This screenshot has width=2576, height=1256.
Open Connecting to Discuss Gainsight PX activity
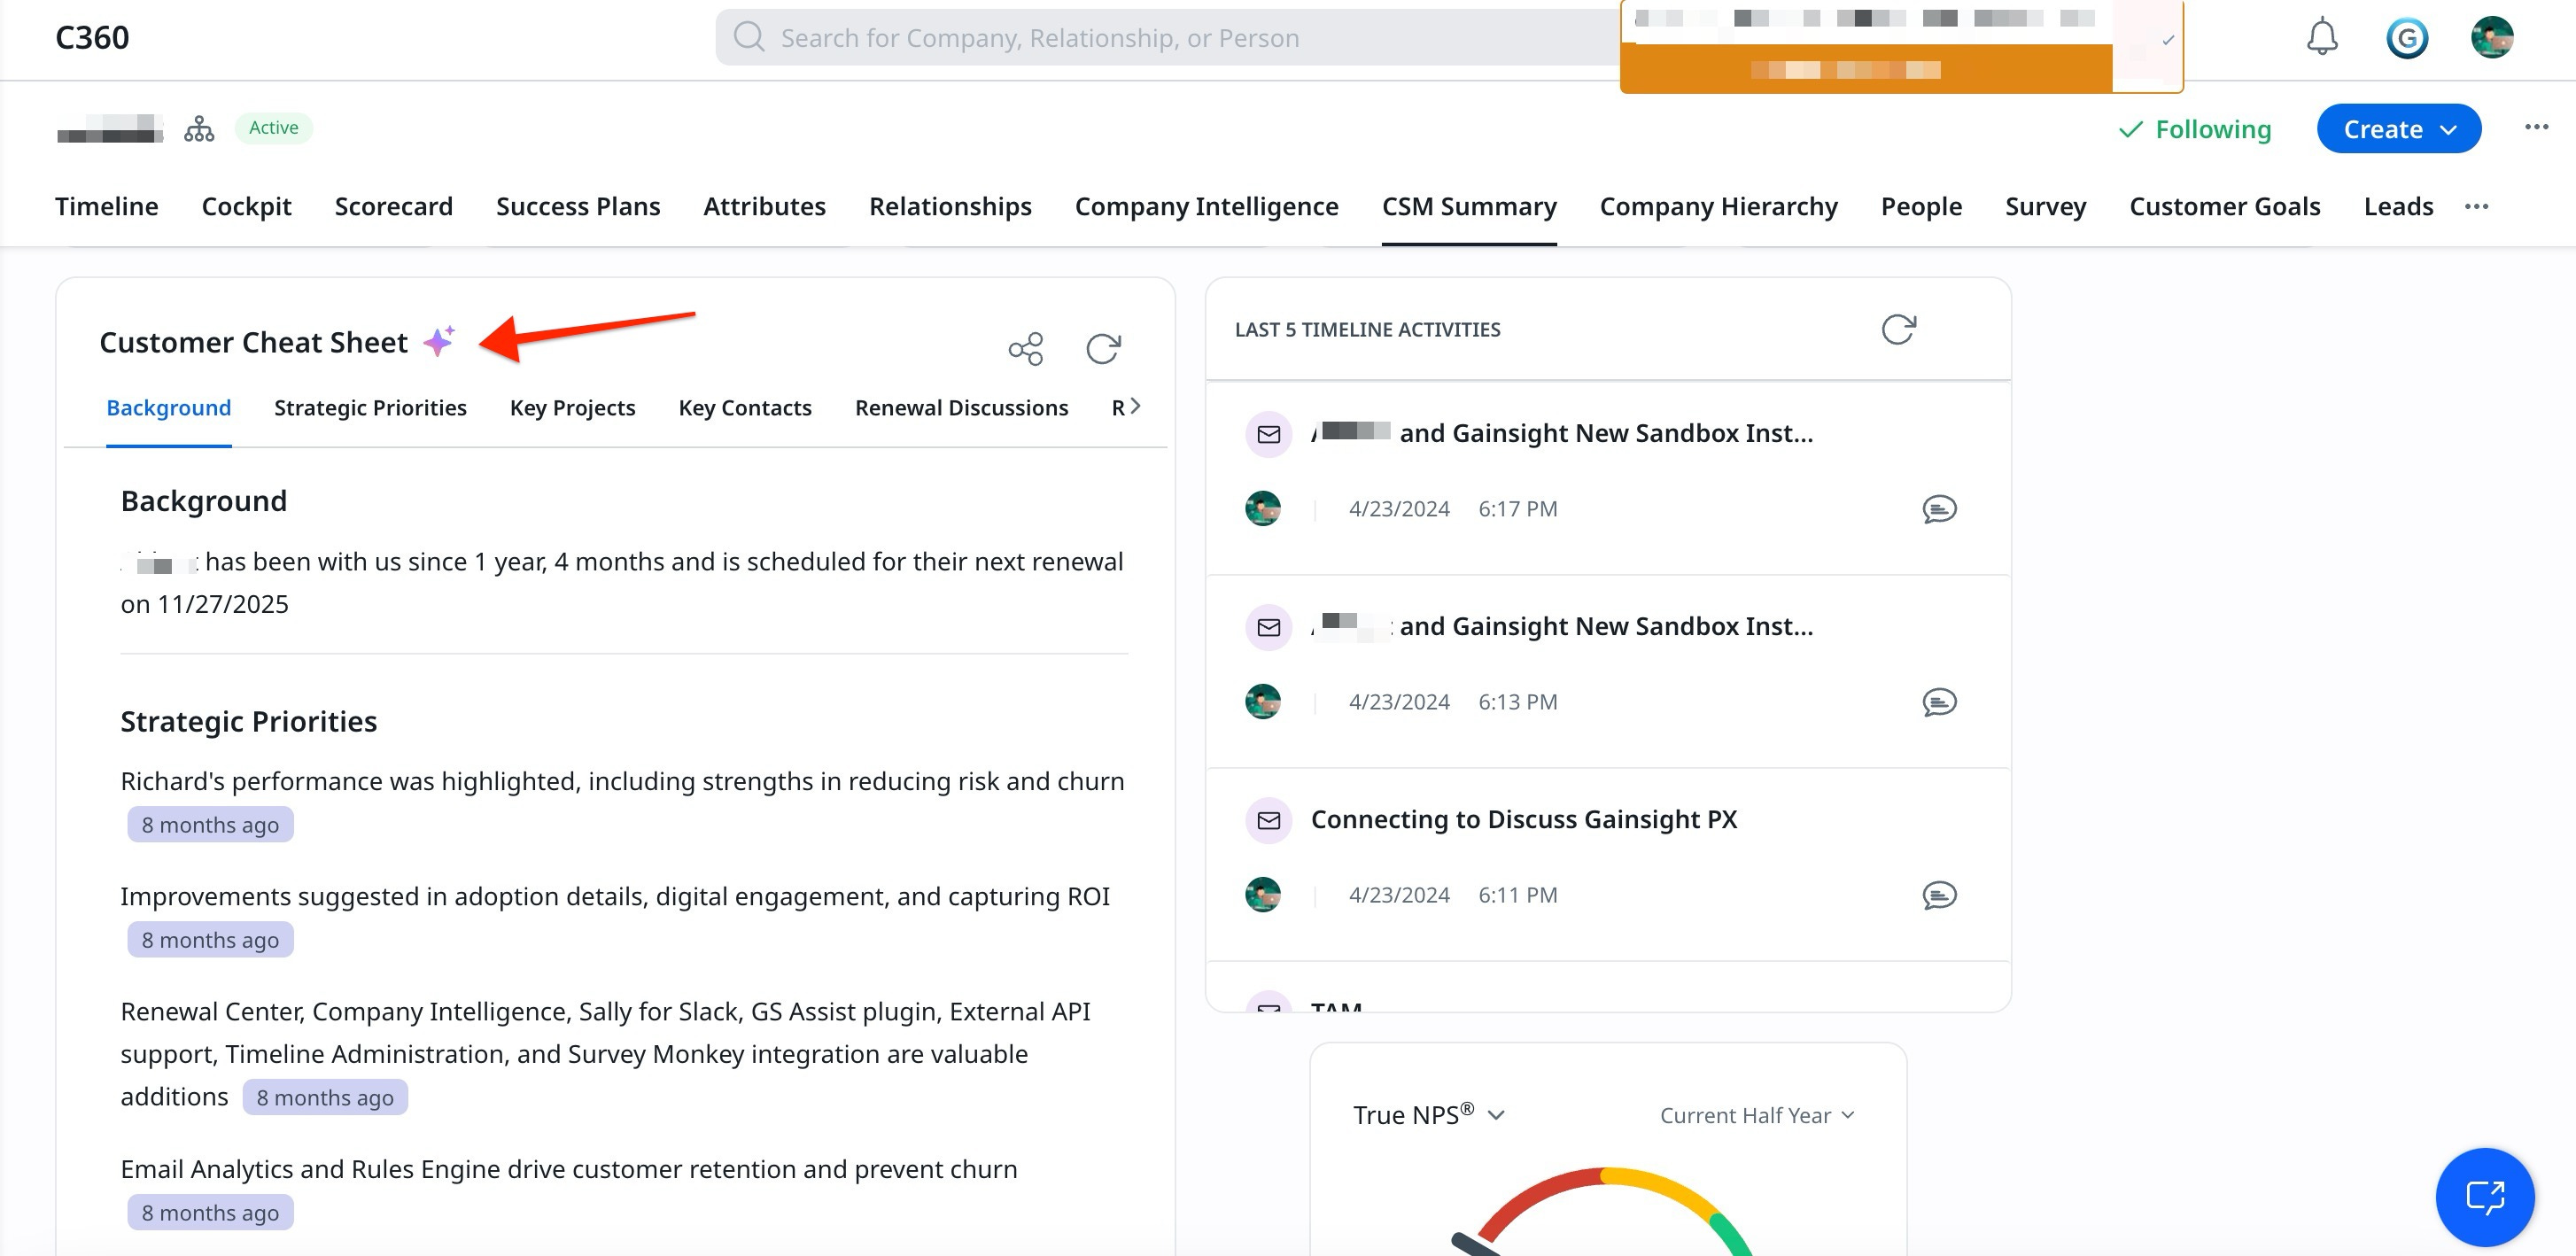[1523, 819]
